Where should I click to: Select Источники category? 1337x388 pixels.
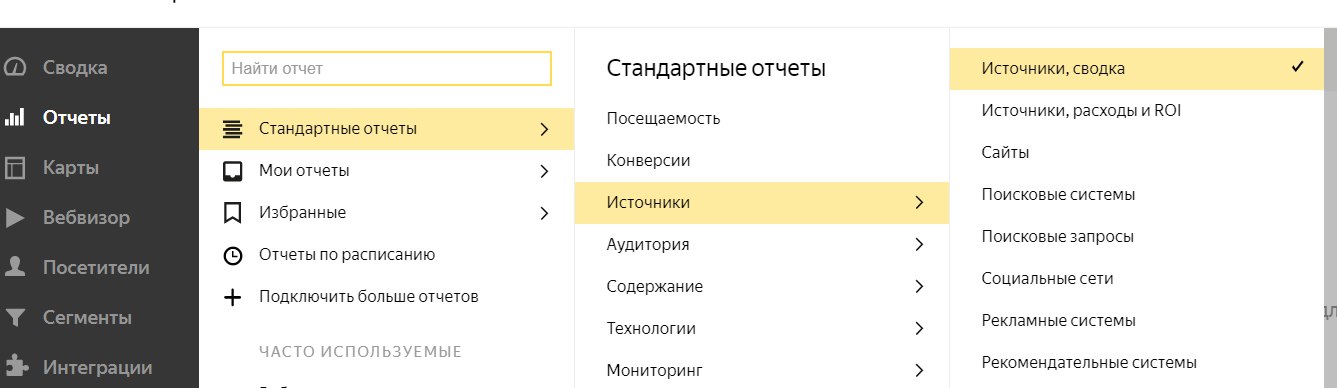pyautogui.click(x=762, y=203)
